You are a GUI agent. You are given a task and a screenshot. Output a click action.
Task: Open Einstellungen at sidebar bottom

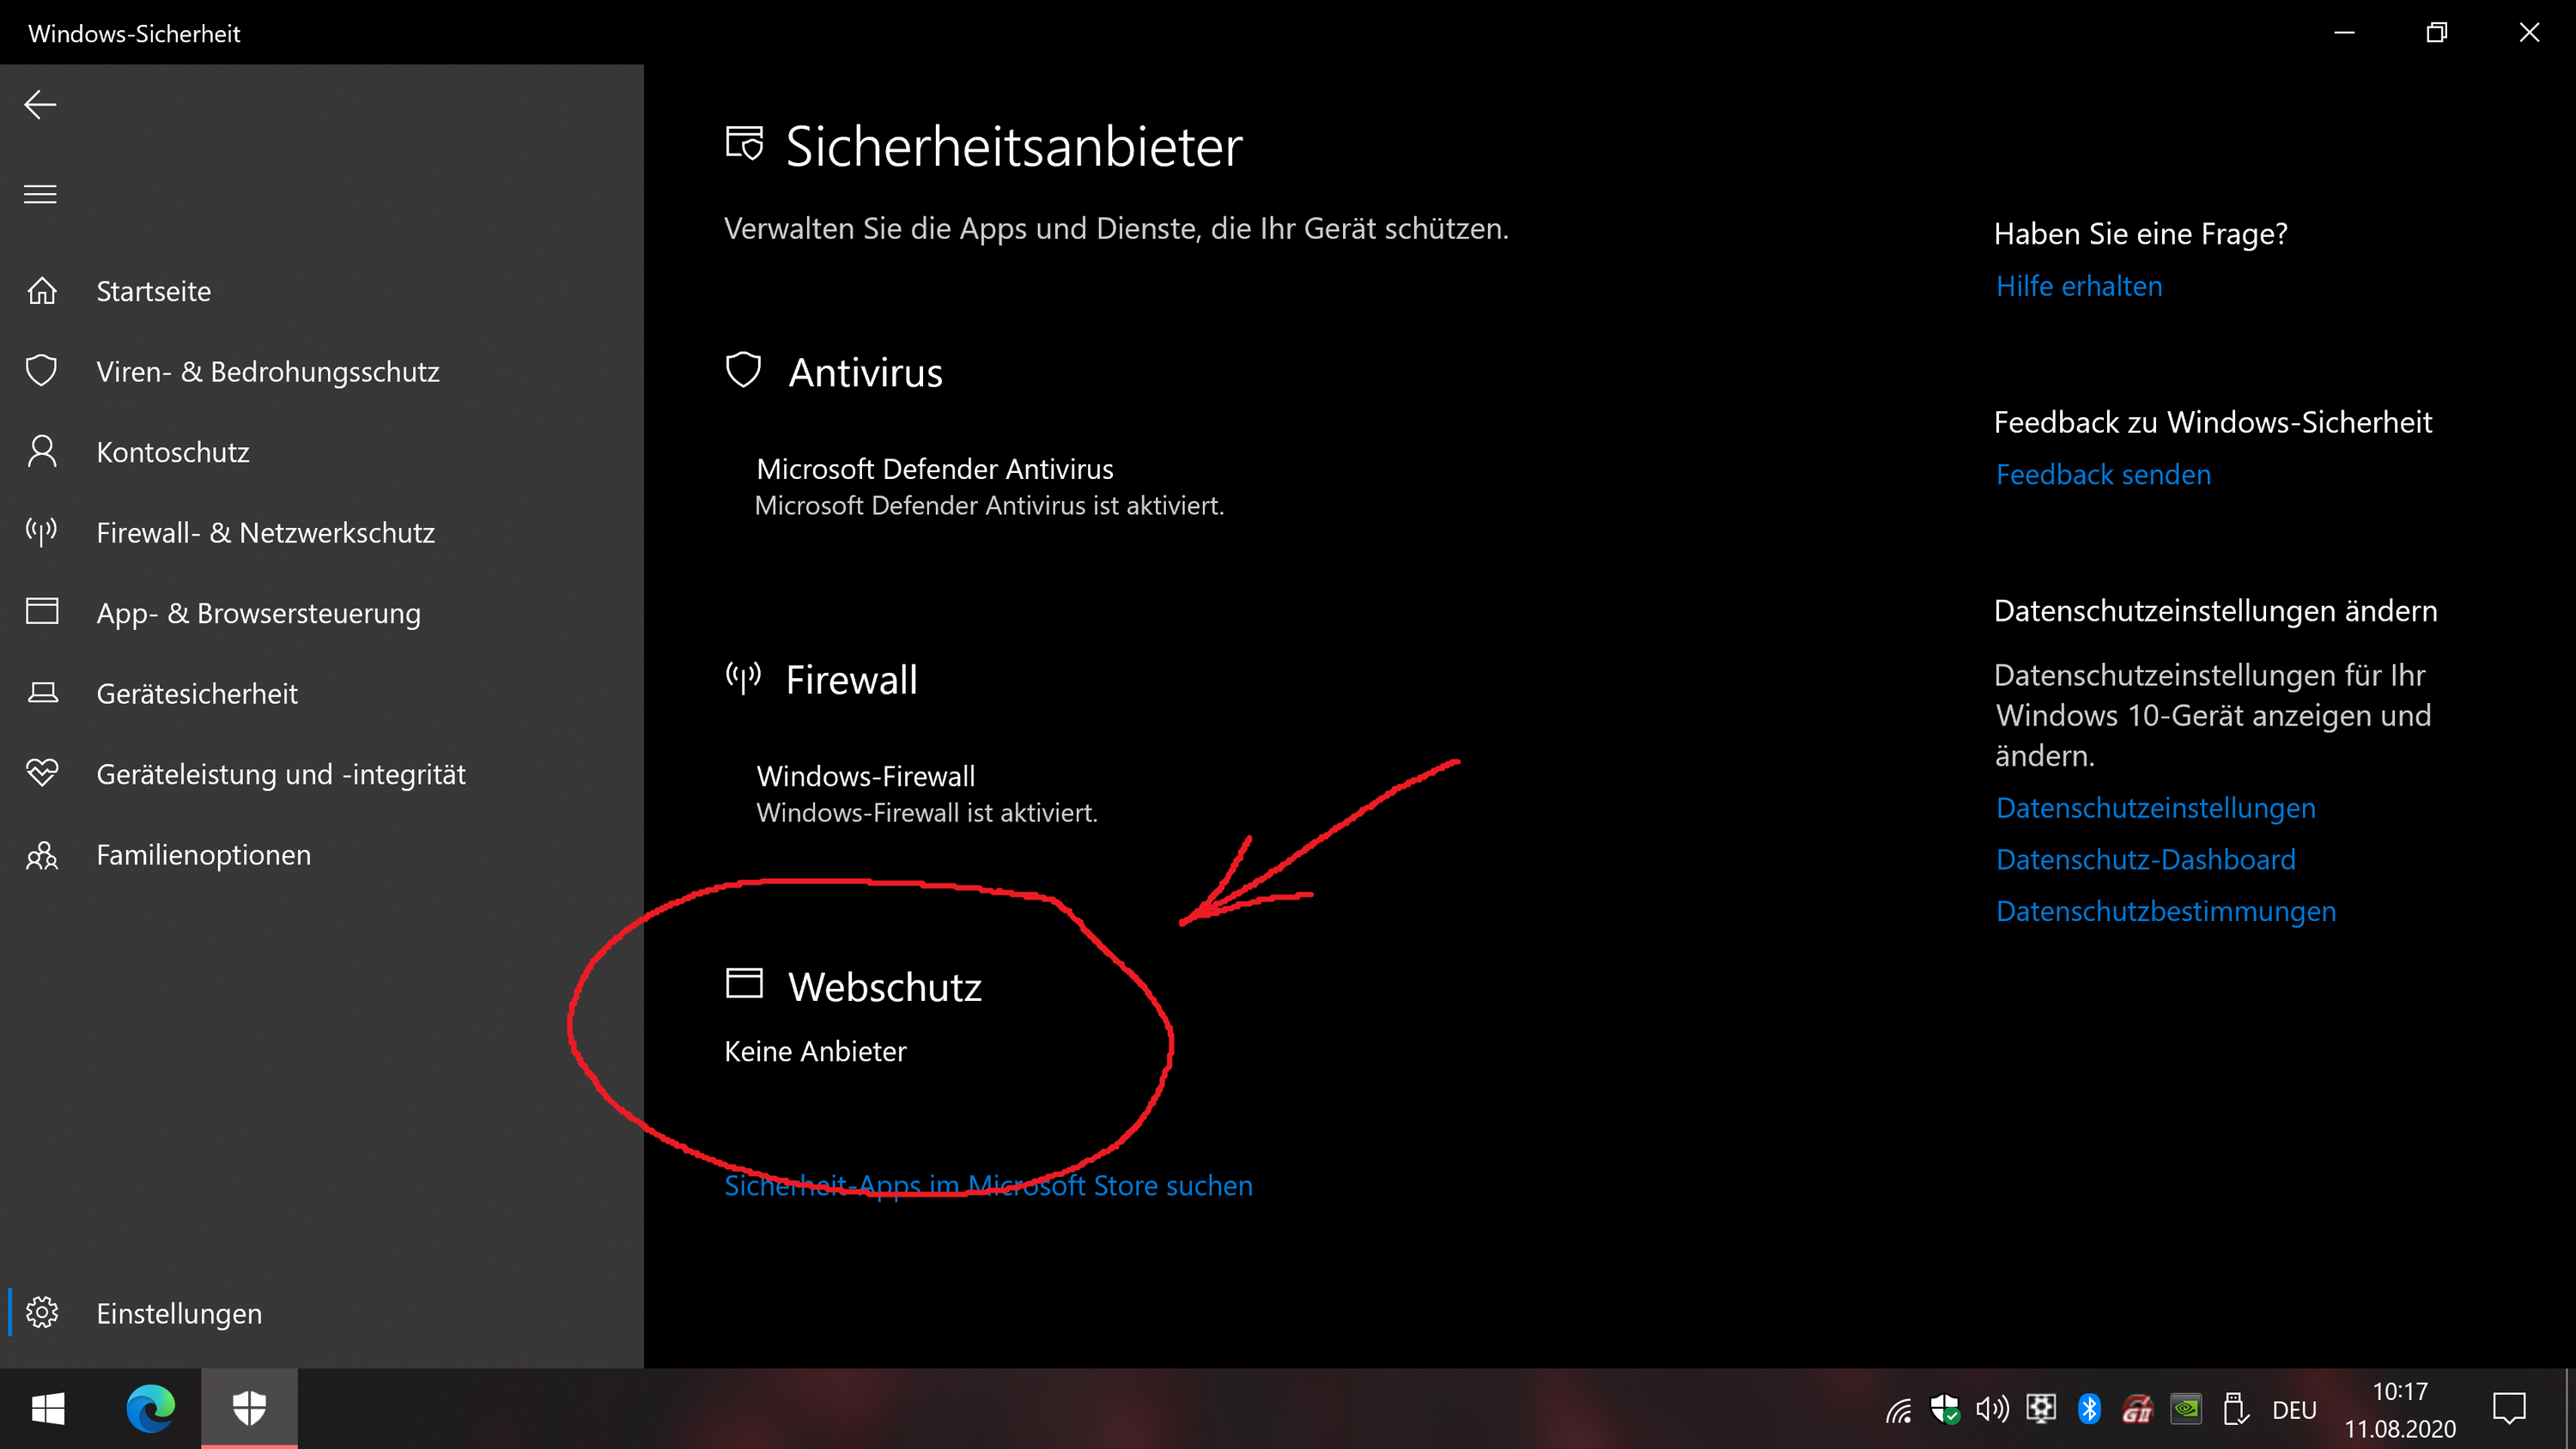[322, 1313]
